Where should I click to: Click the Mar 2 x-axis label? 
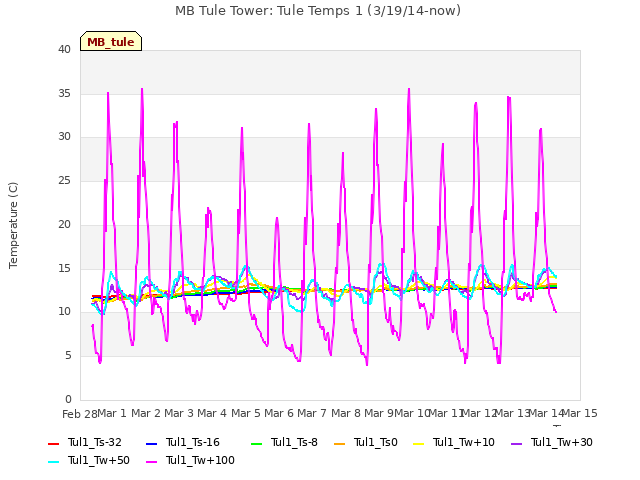coord(146,413)
